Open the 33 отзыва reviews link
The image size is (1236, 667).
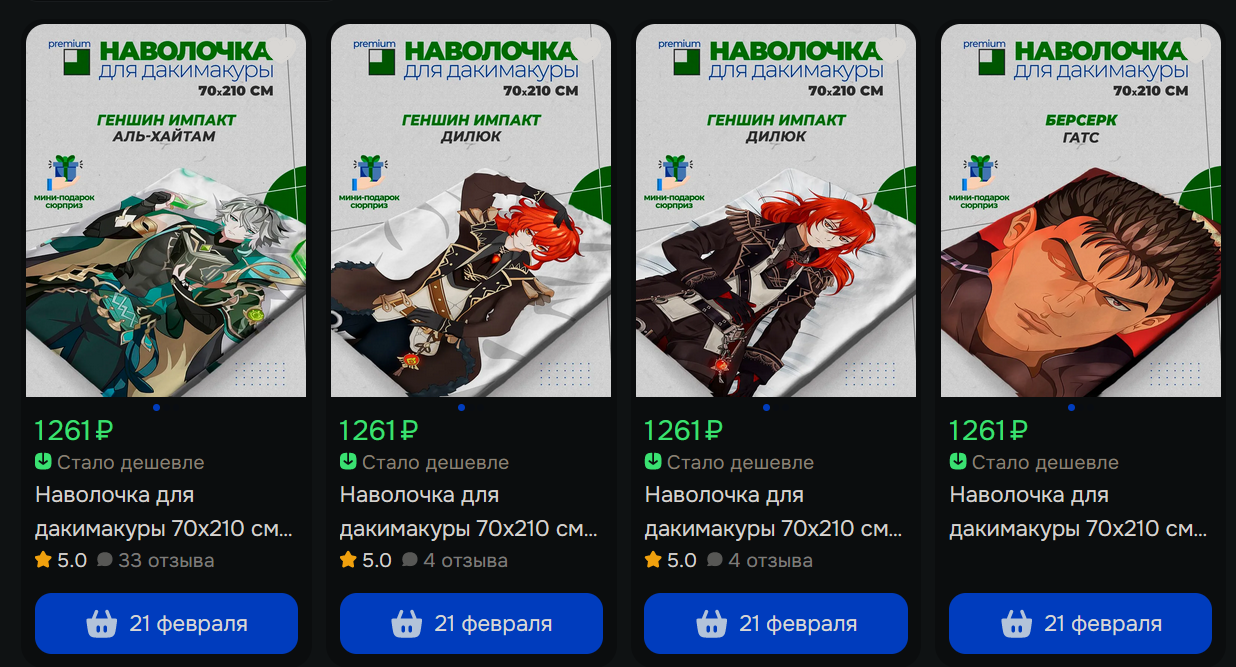(166, 560)
